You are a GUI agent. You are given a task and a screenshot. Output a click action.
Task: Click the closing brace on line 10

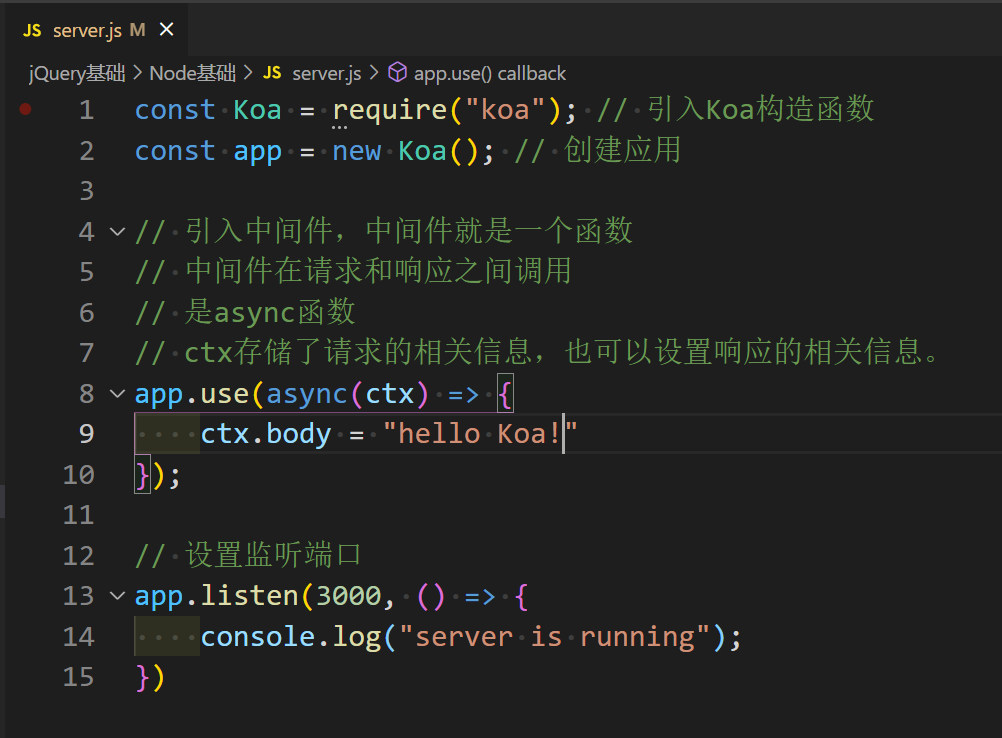pyautogui.click(x=142, y=475)
